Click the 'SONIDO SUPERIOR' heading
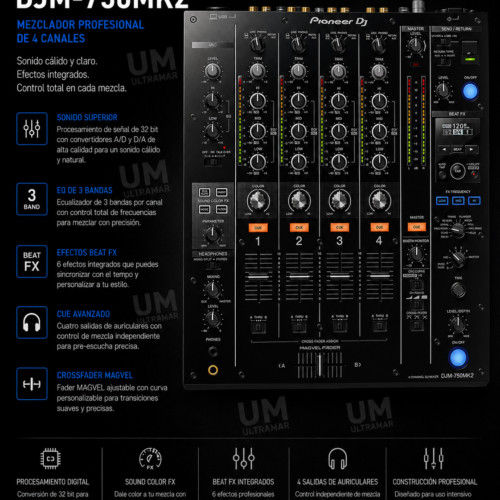 87,117
